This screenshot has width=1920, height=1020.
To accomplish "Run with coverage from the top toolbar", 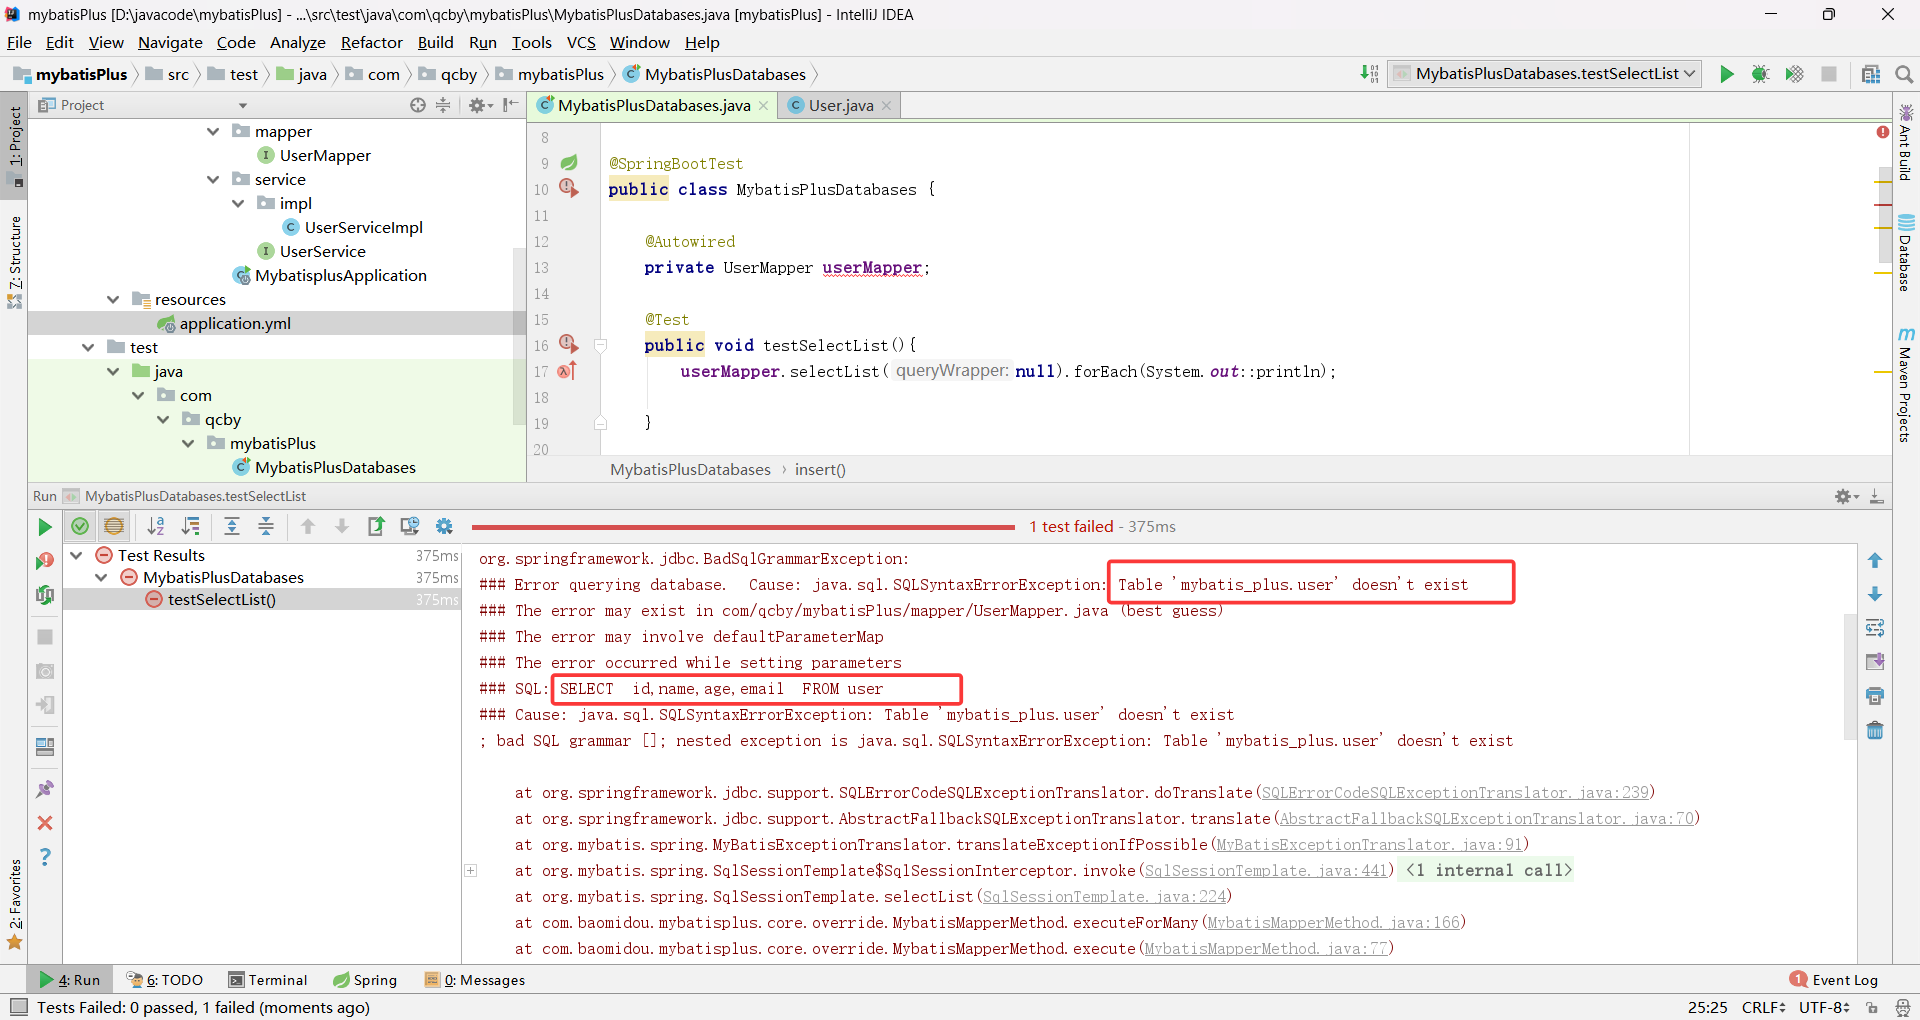I will pos(1794,74).
